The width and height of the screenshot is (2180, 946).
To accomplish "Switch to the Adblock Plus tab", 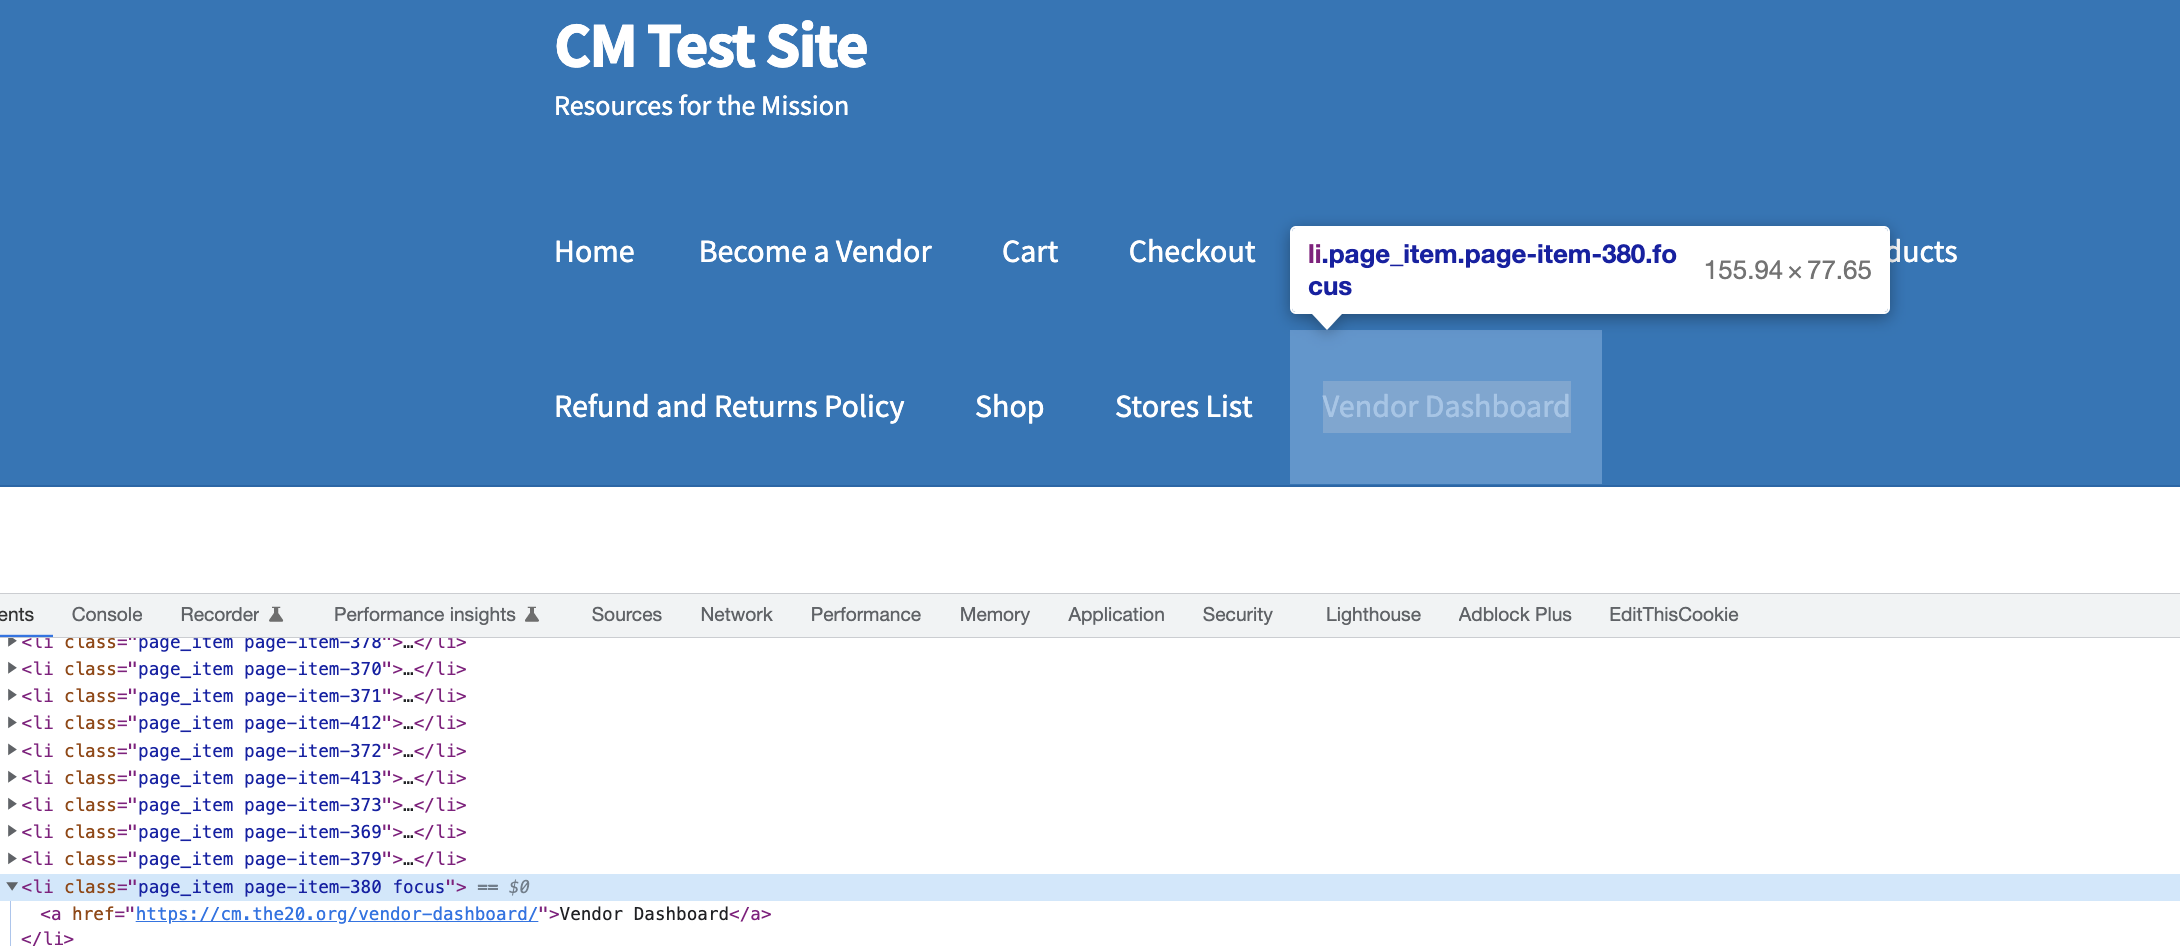I will 1515,614.
